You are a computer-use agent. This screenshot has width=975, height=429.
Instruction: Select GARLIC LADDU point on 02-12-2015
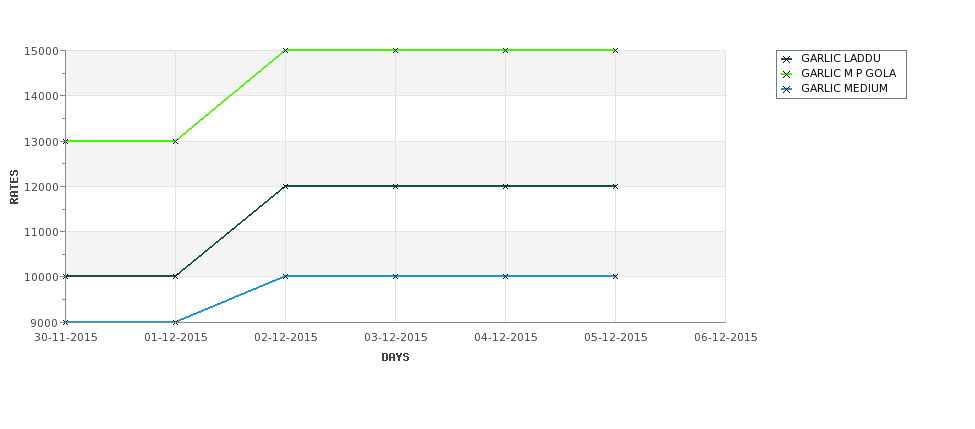point(285,186)
